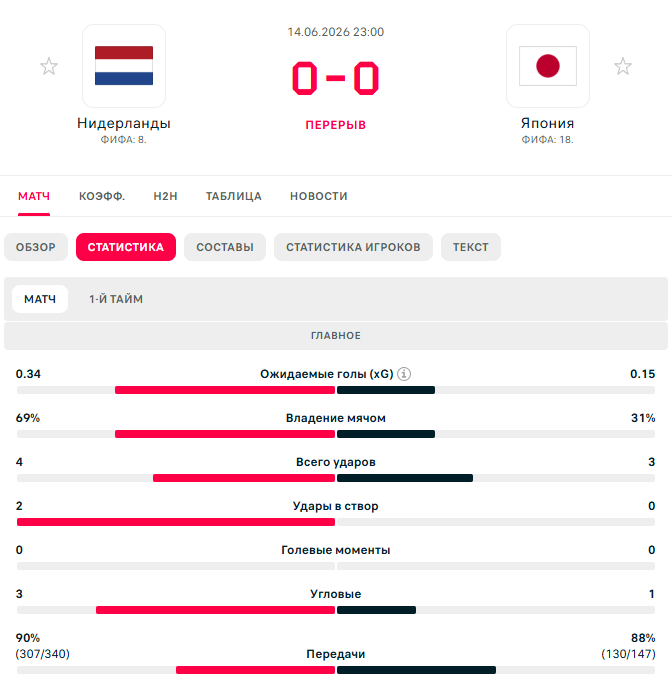Favorite Netherlands with the left star icon
The image size is (672, 685).
pyautogui.click(x=49, y=66)
